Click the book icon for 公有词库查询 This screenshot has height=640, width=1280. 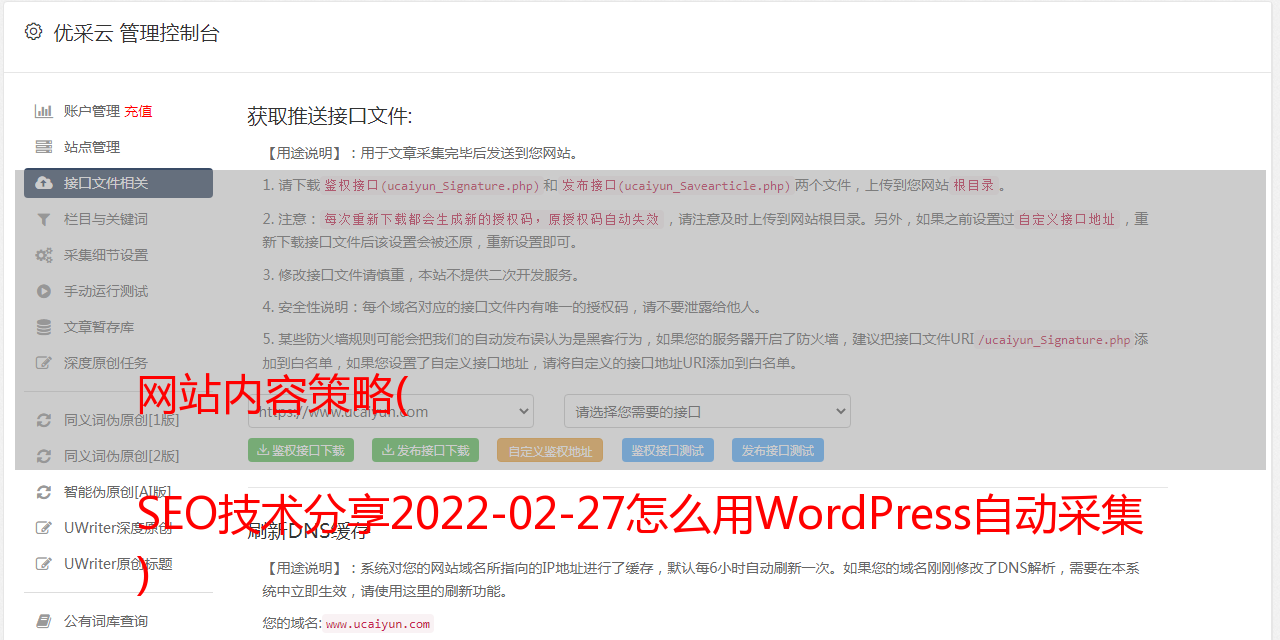coord(44,621)
